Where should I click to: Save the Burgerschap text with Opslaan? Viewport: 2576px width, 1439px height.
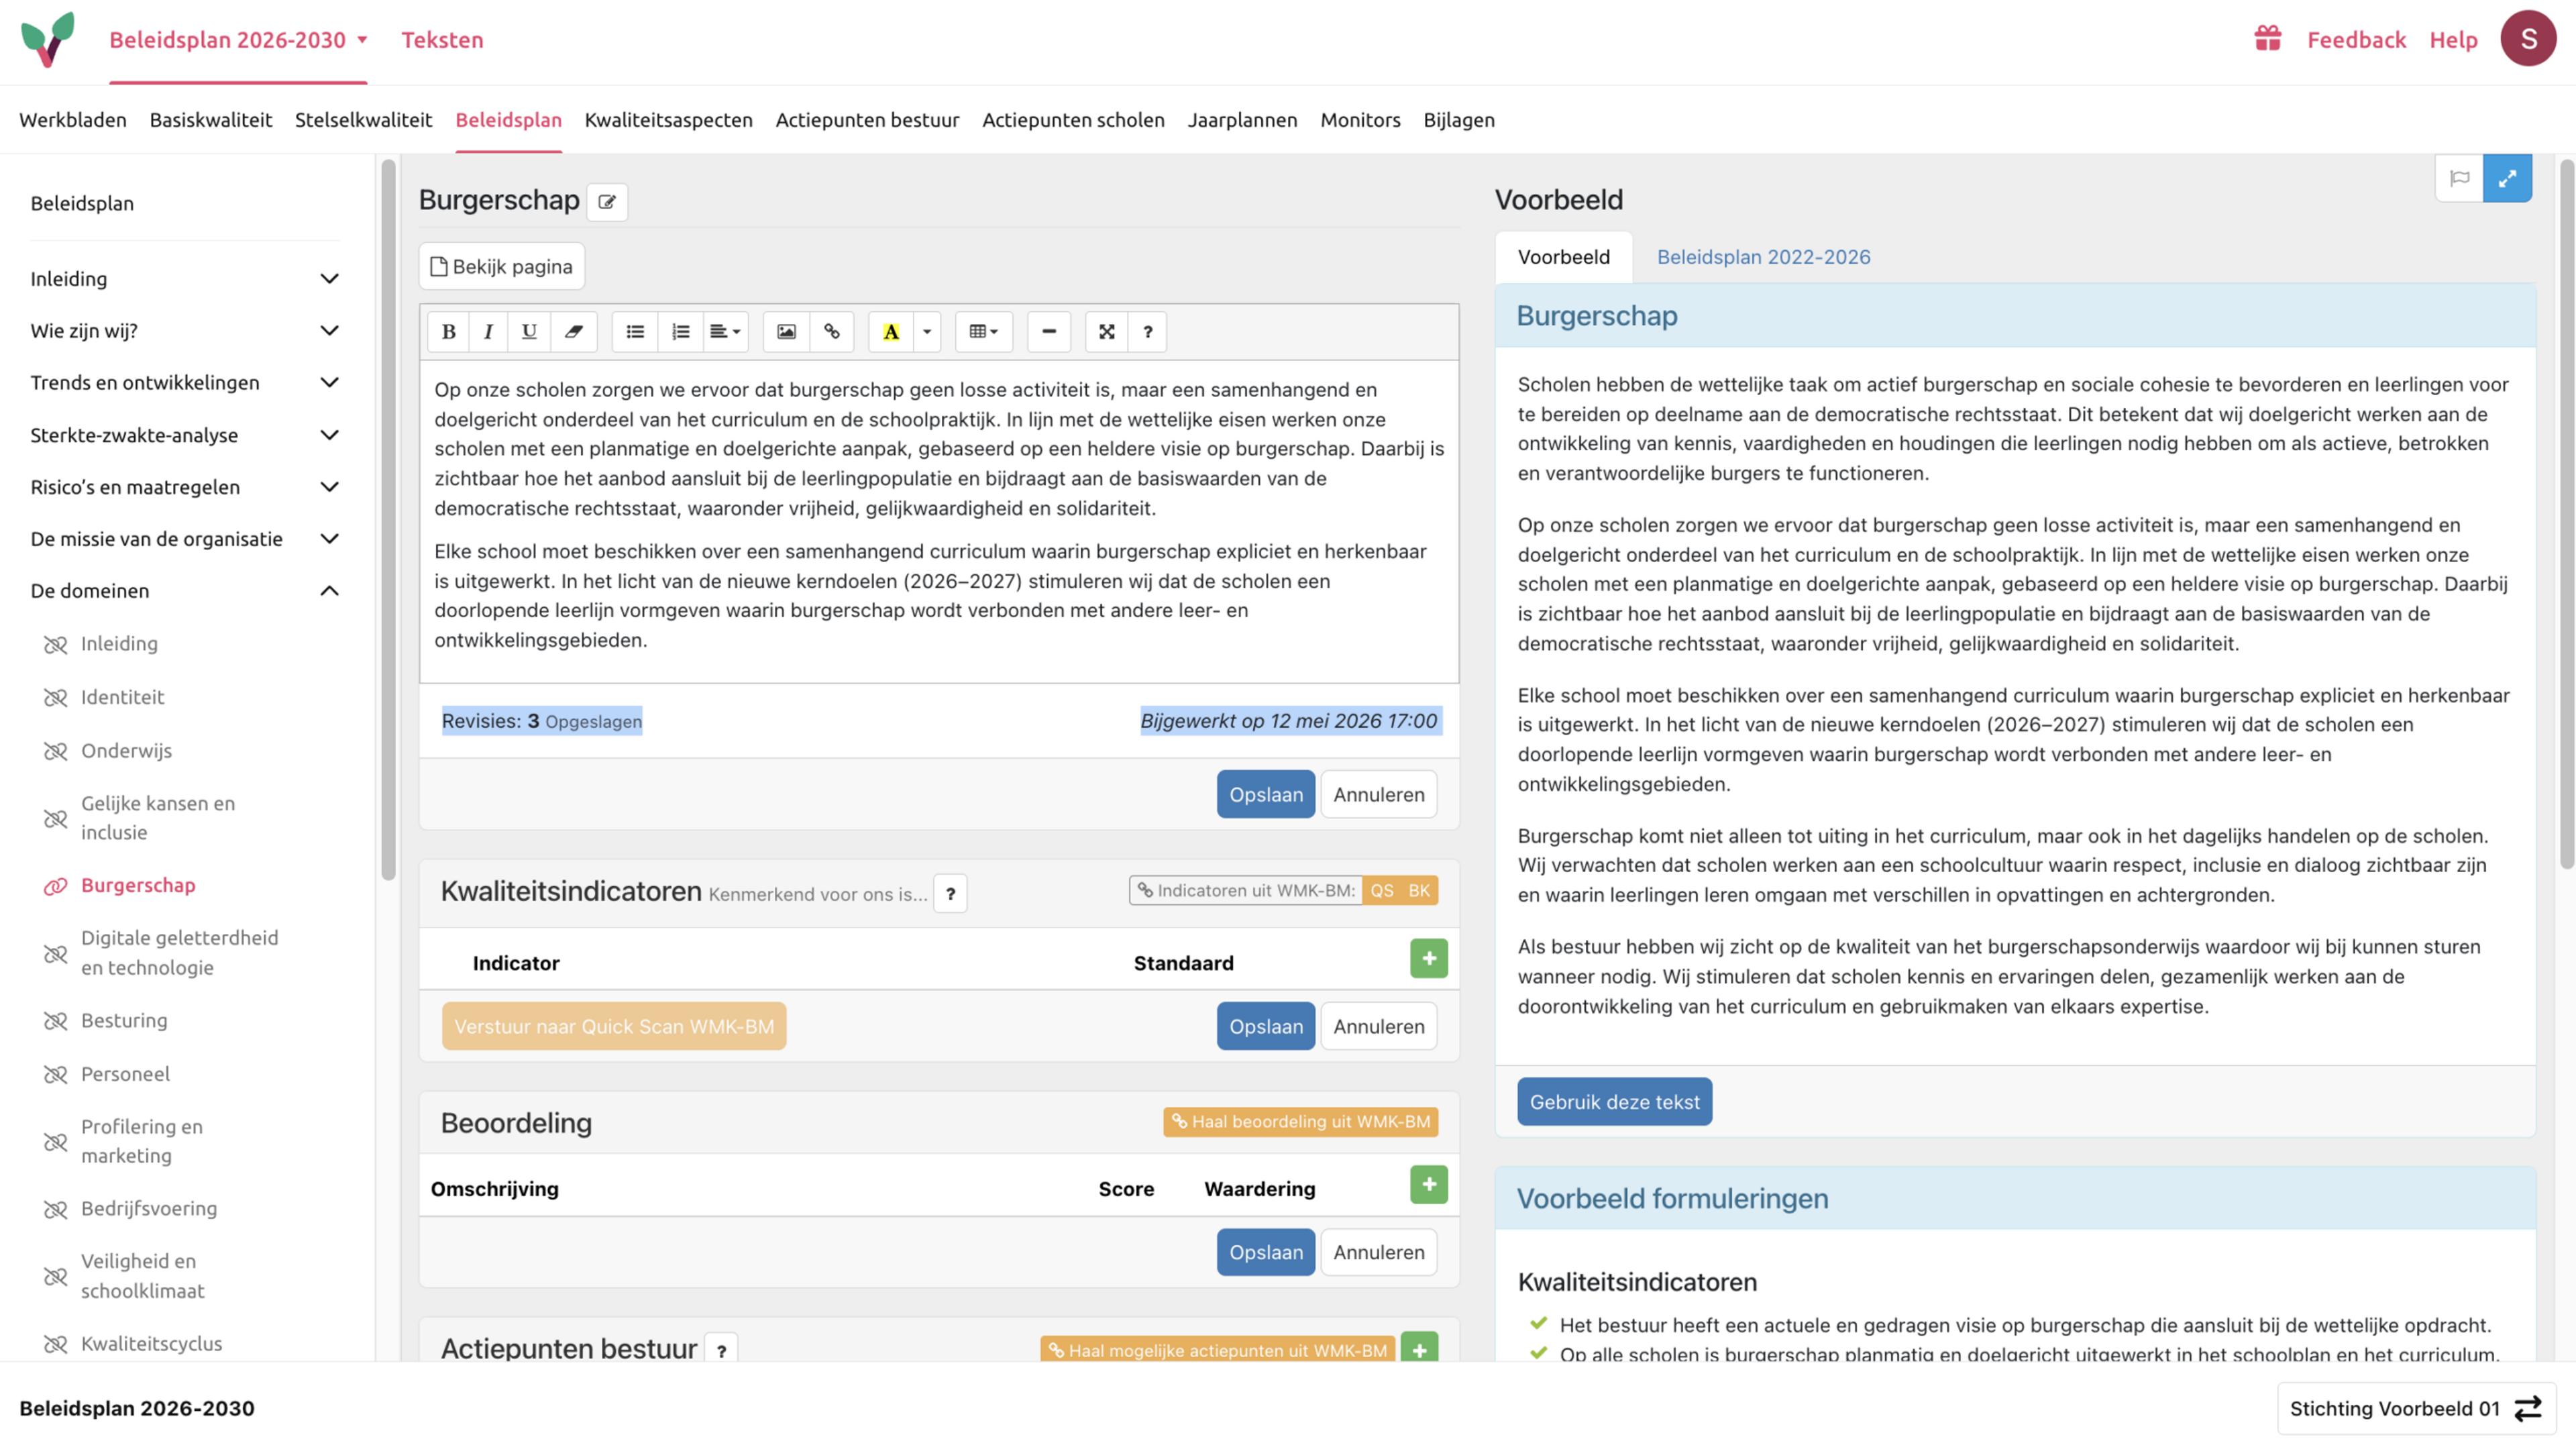click(1266, 795)
